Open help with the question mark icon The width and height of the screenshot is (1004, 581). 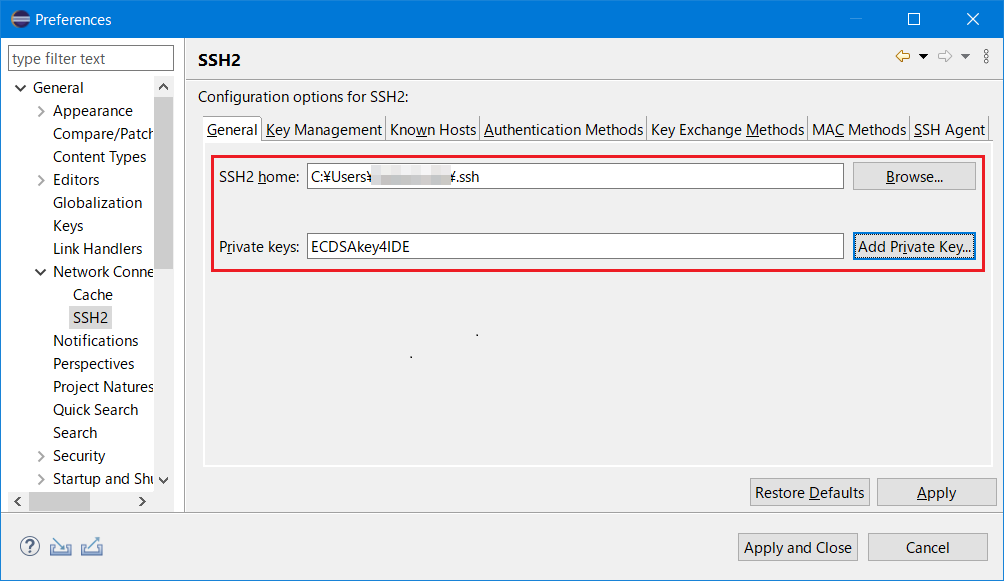coord(28,546)
